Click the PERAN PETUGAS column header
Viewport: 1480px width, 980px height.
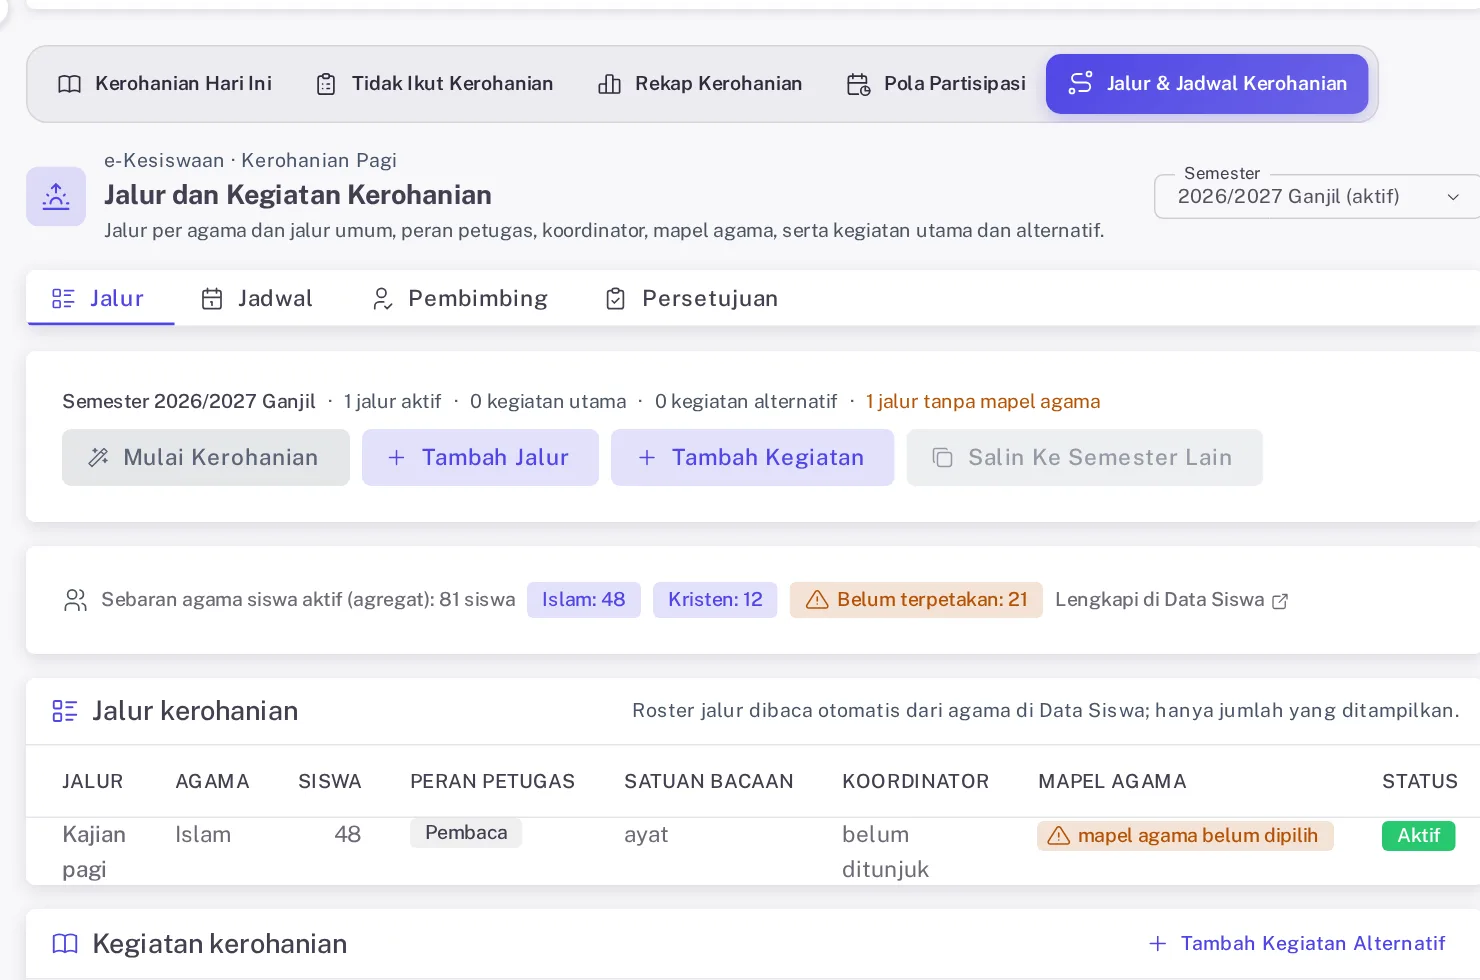pos(493,782)
